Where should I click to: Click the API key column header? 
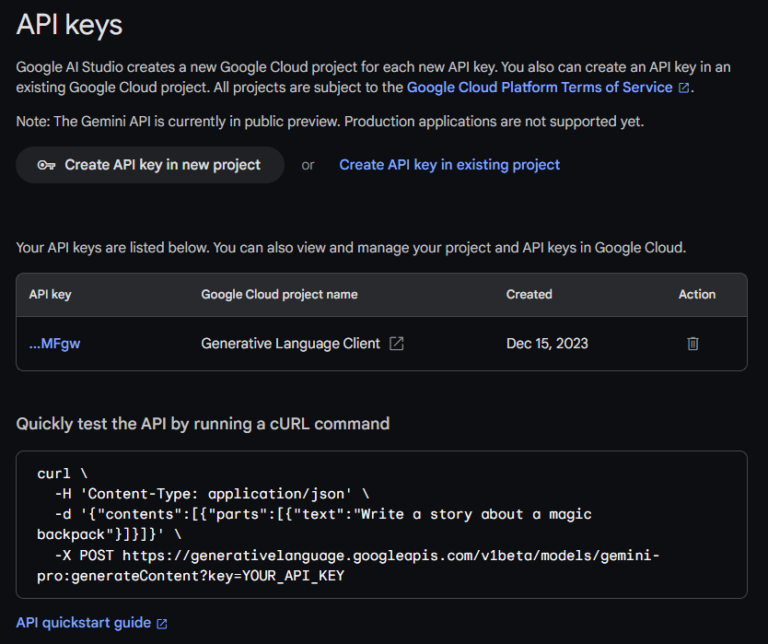[x=50, y=295]
